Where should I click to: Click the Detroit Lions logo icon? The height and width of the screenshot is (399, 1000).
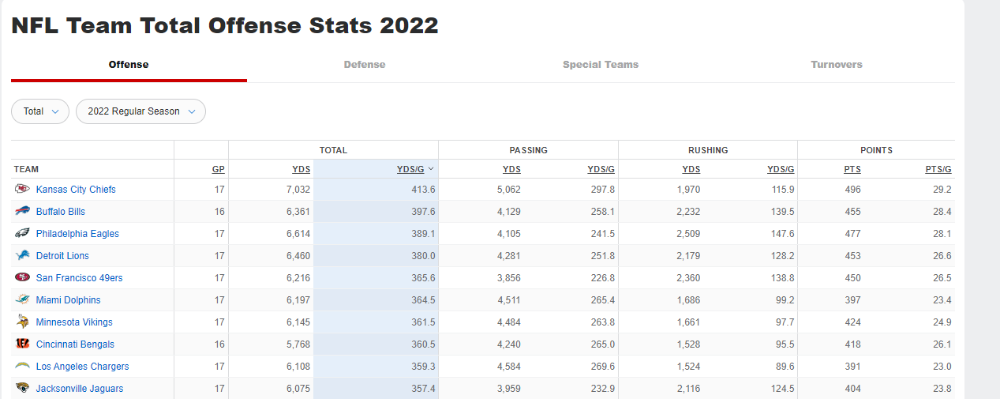click(22, 256)
